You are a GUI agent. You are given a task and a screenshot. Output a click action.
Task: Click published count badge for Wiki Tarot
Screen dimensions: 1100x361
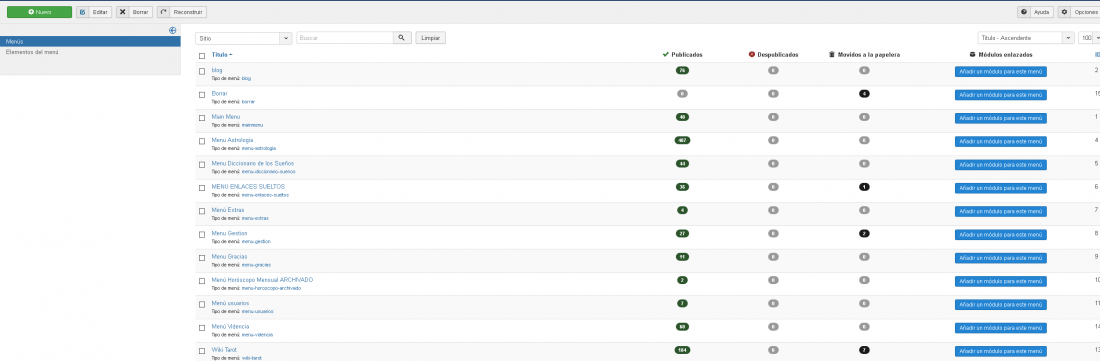682,350
